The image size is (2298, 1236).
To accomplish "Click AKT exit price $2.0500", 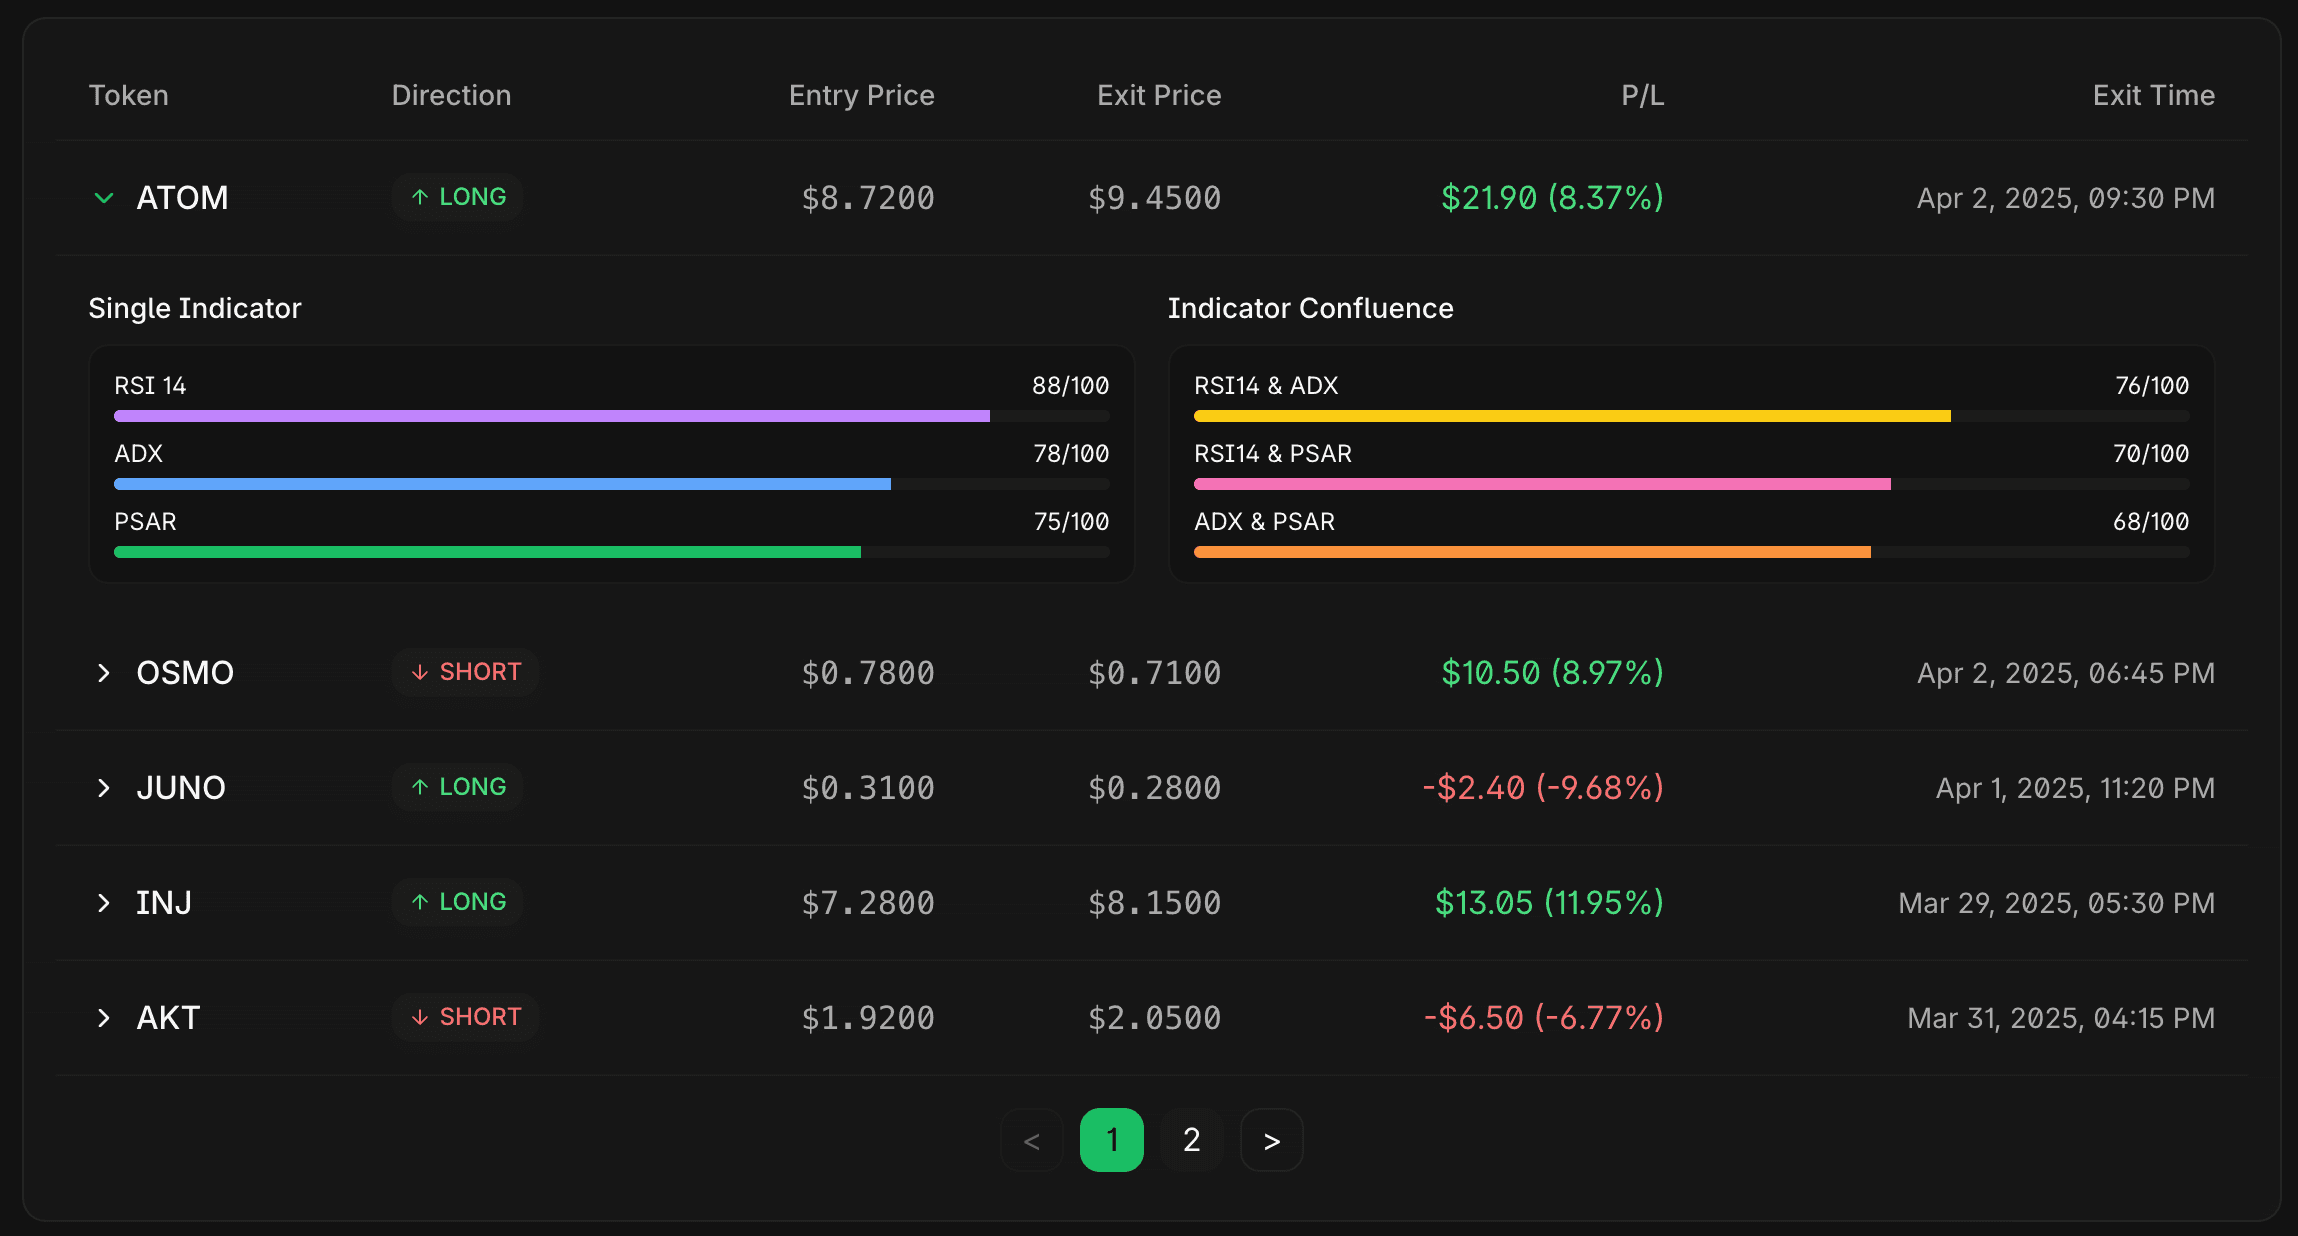I will click(1155, 1018).
